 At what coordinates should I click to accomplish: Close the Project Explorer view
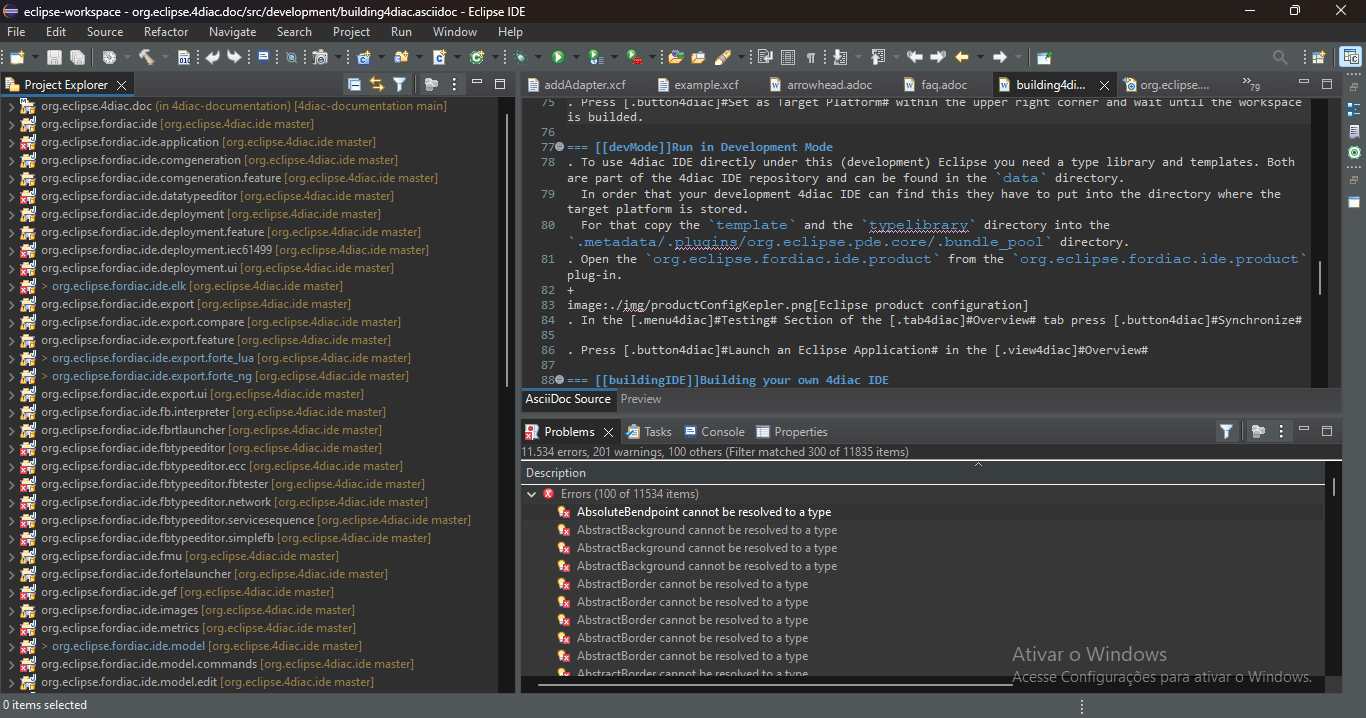click(121, 86)
